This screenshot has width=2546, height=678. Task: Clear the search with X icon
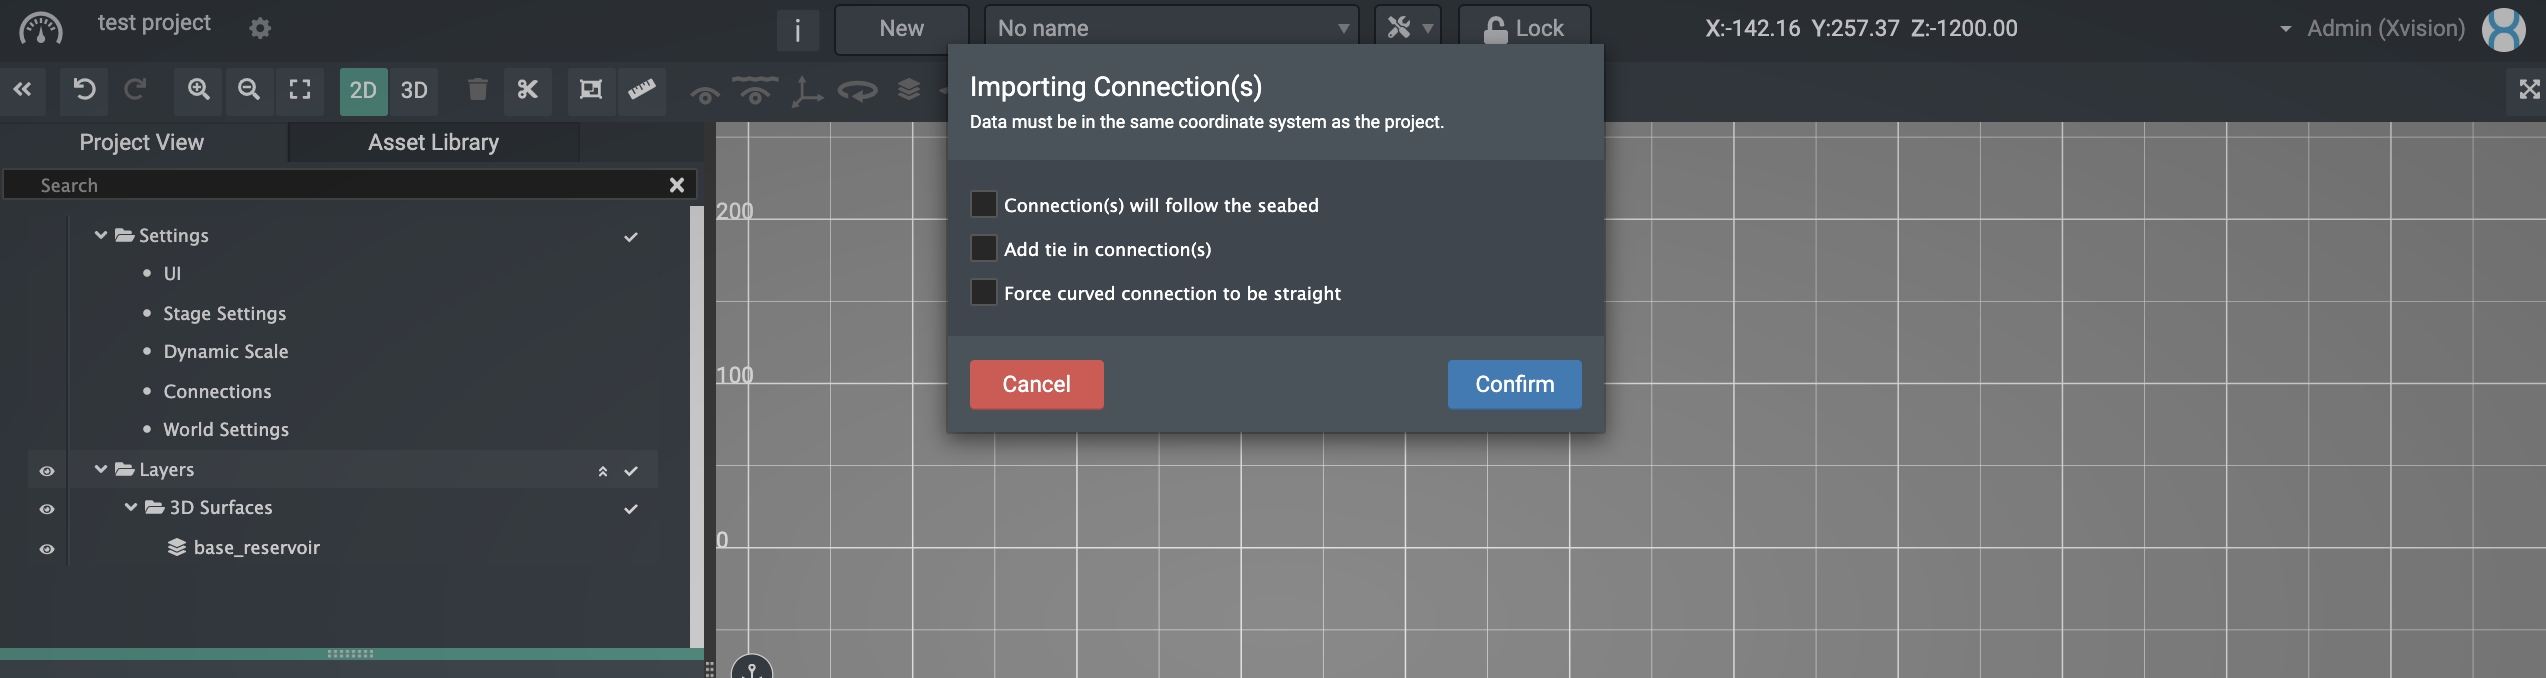(677, 185)
